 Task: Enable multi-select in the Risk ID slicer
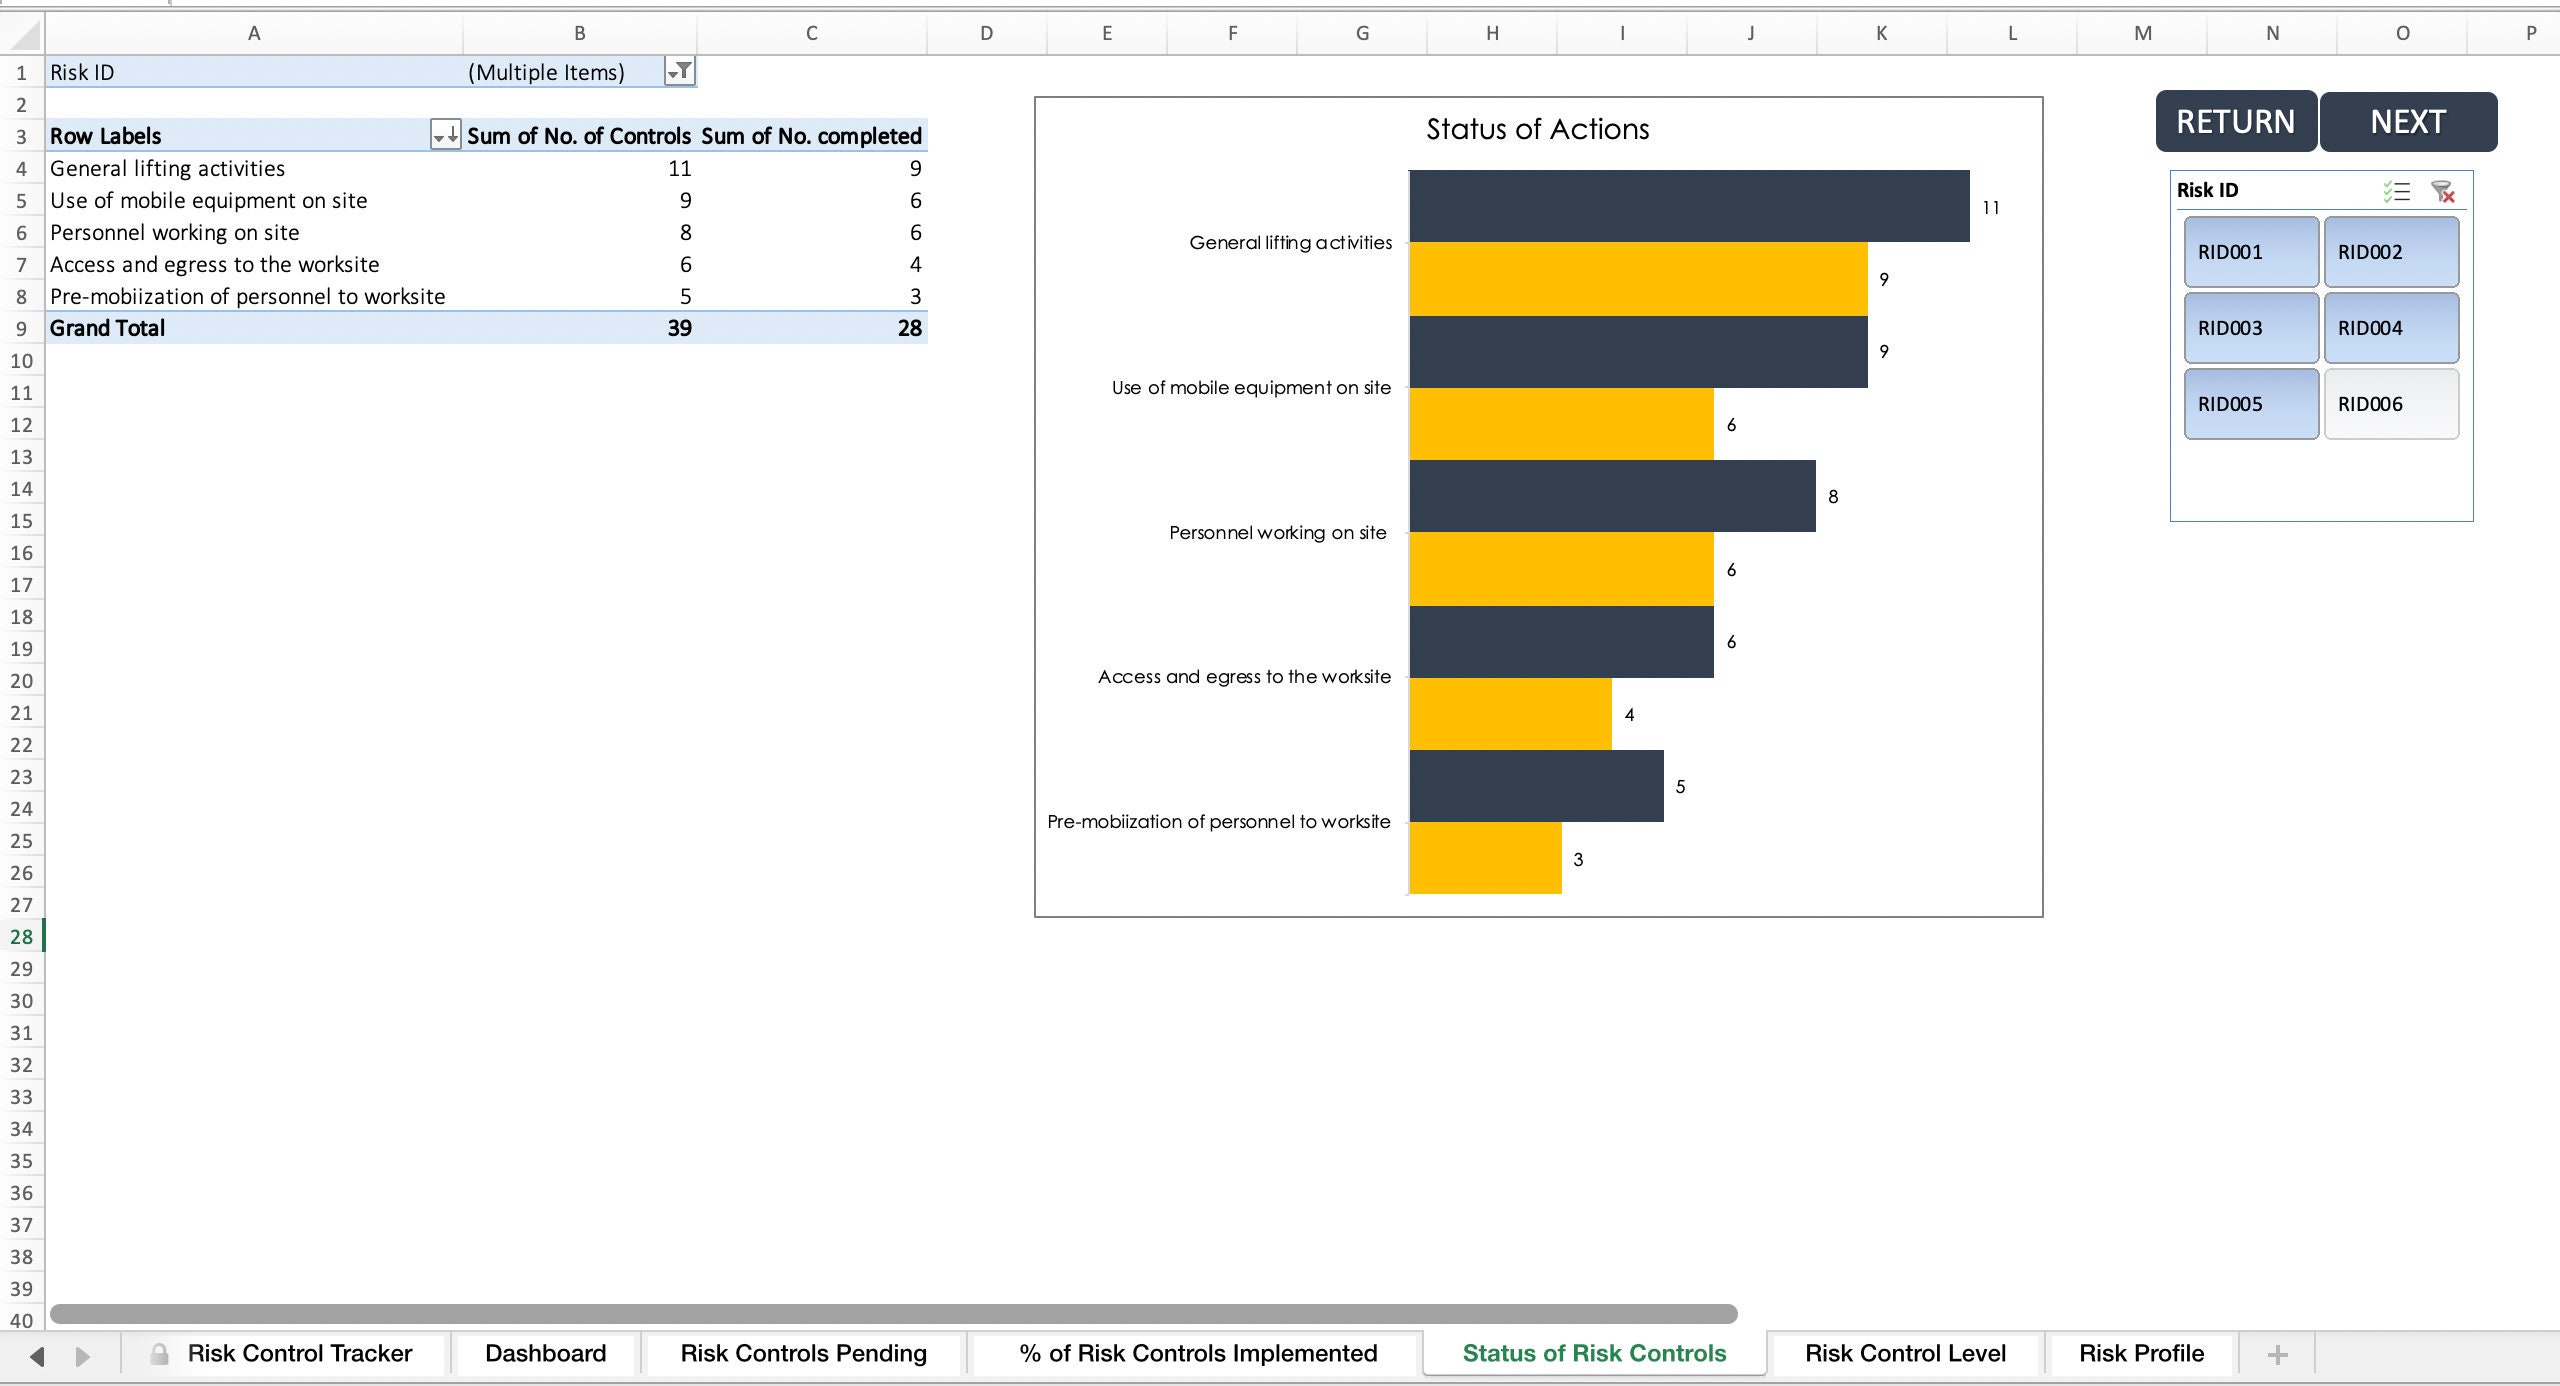coord(2398,192)
